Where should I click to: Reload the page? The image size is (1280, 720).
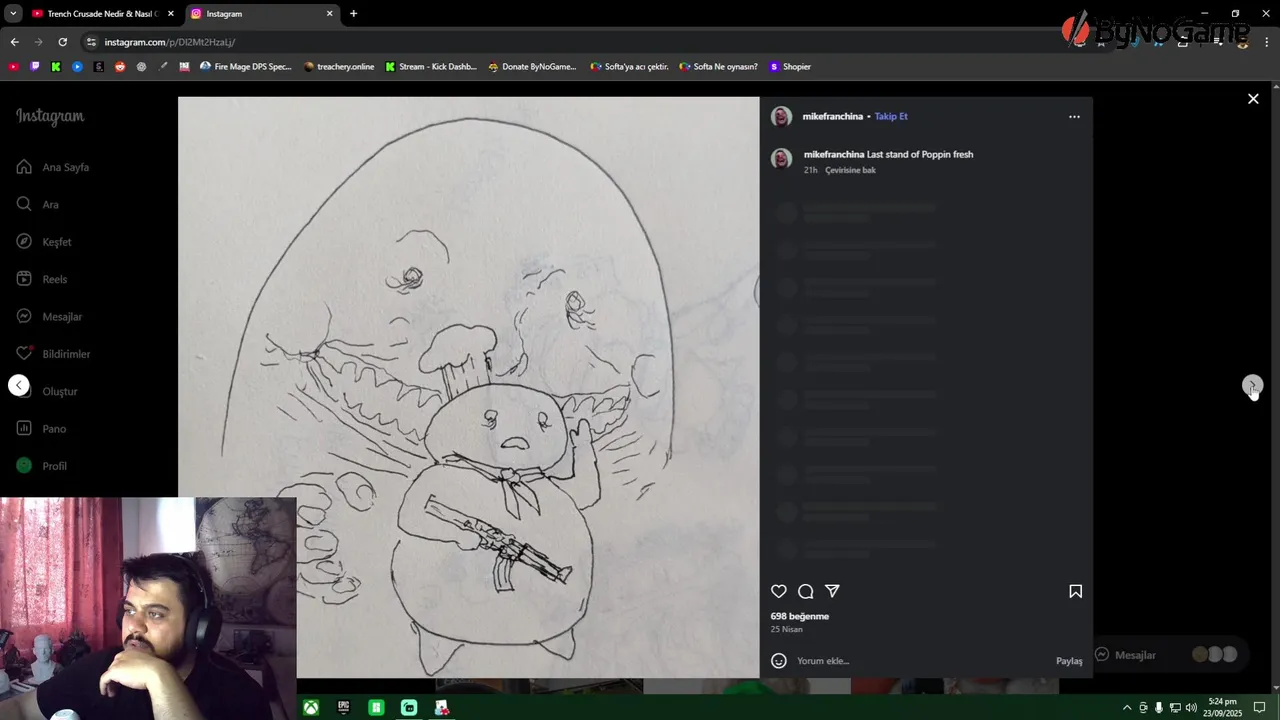tap(62, 42)
